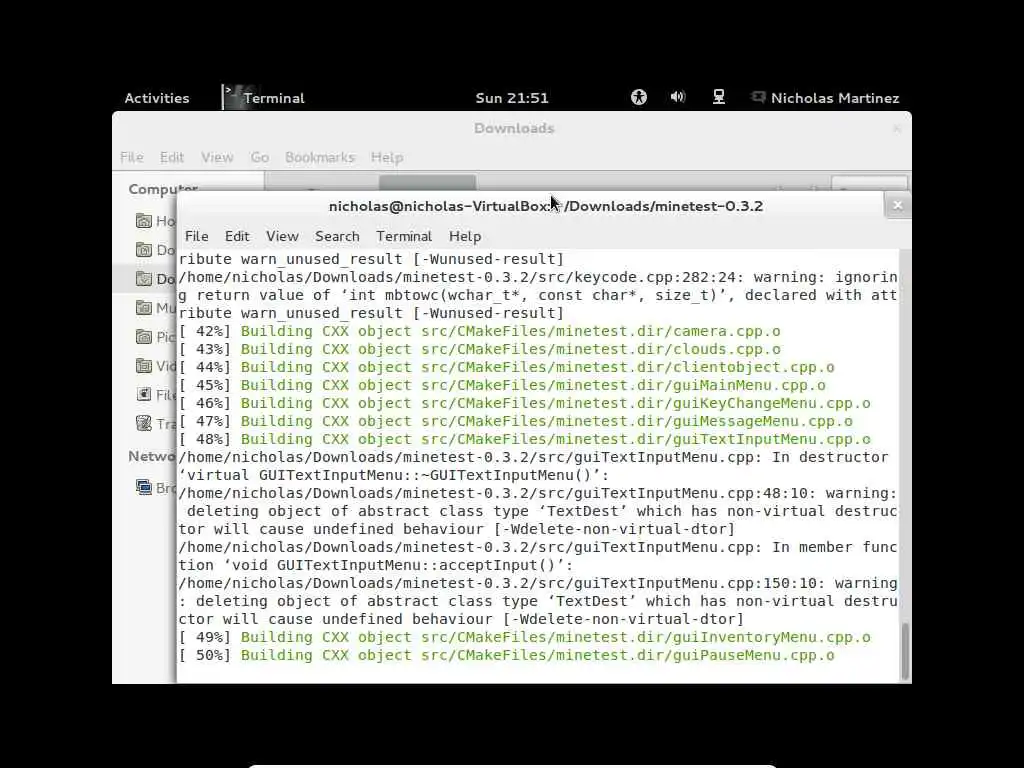Viewport: 1024px width, 768px height.
Task: Open Help menu in the Downloads window
Action: click(387, 157)
